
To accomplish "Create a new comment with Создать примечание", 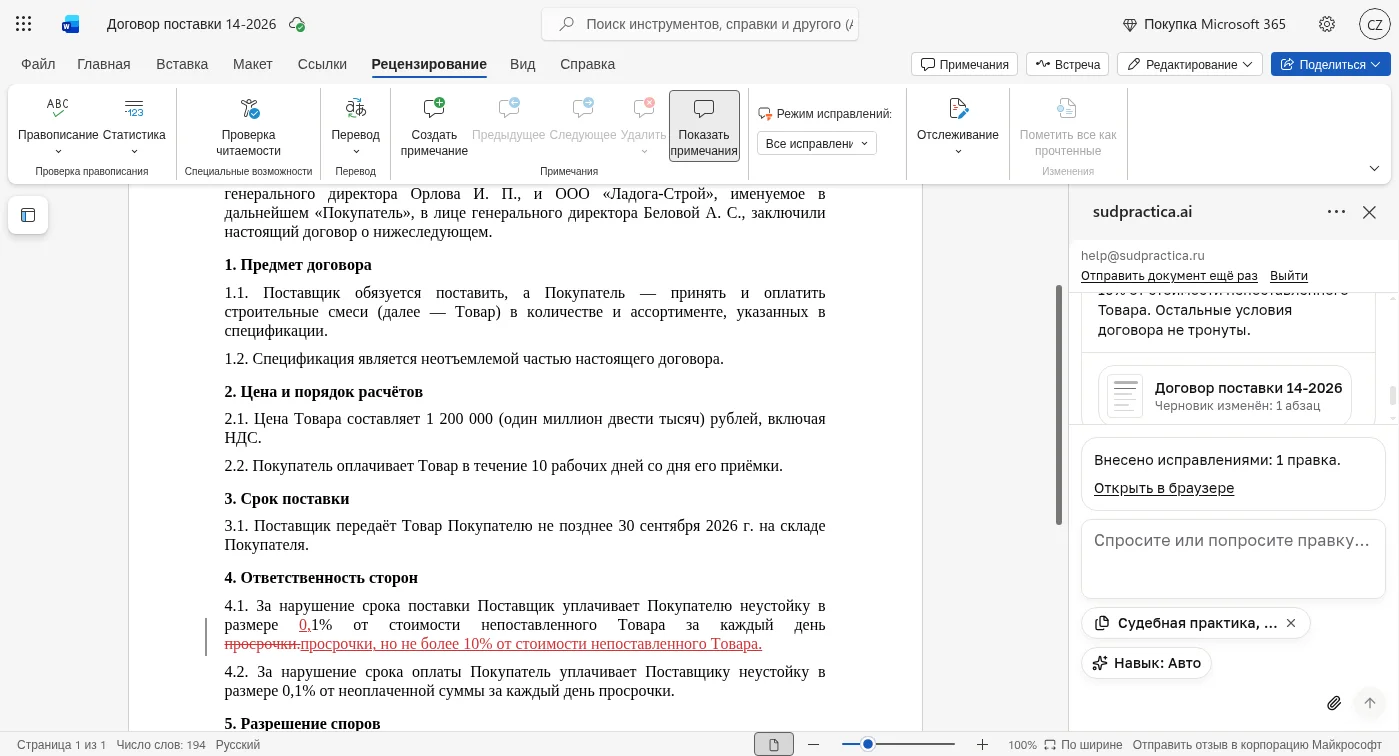I will [434, 125].
